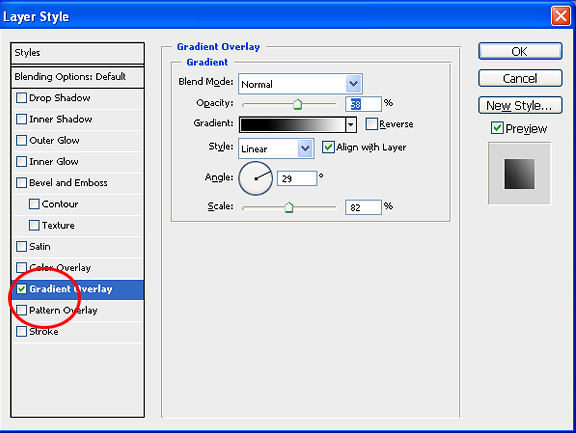The height and width of the screenshot is (433, 576).
Task: Toggle the Color Overlay checkbox
Action: click(21, 268)
